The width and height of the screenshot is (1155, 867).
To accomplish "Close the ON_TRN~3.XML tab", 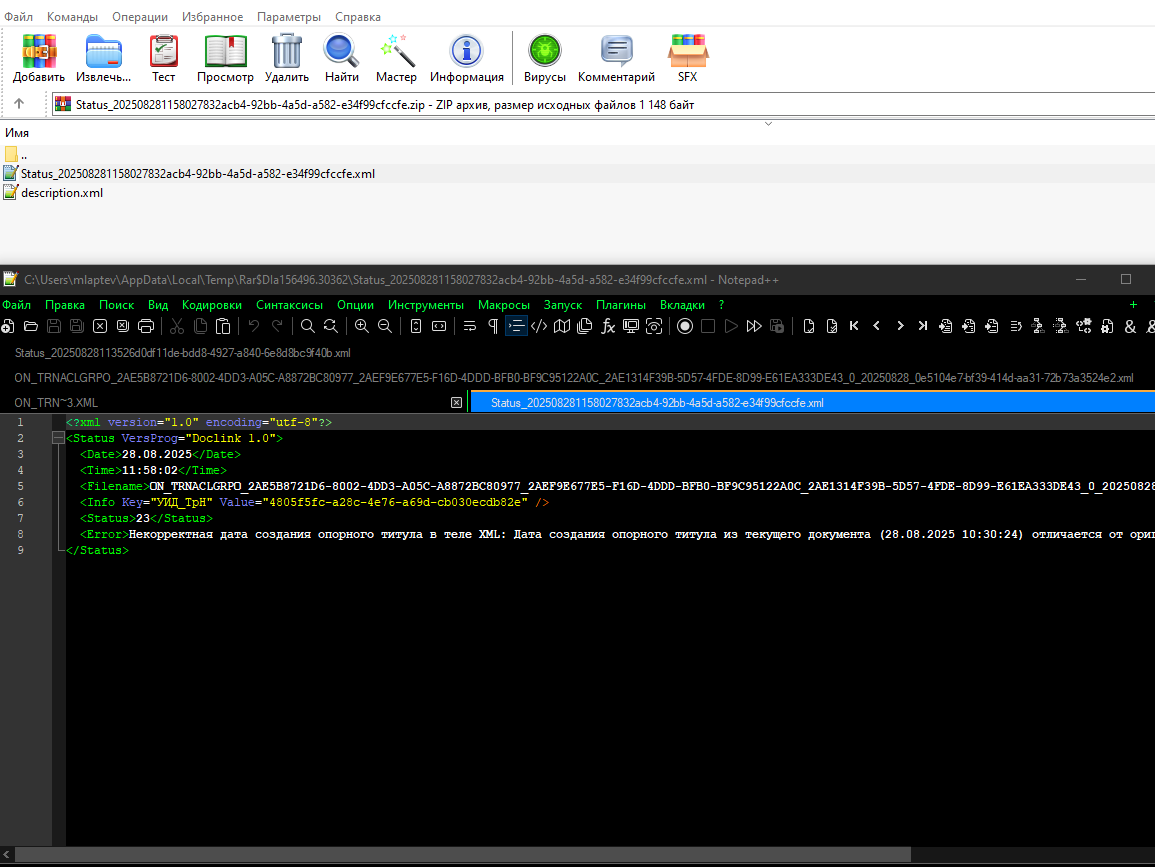I will click(x=457, y=403).
